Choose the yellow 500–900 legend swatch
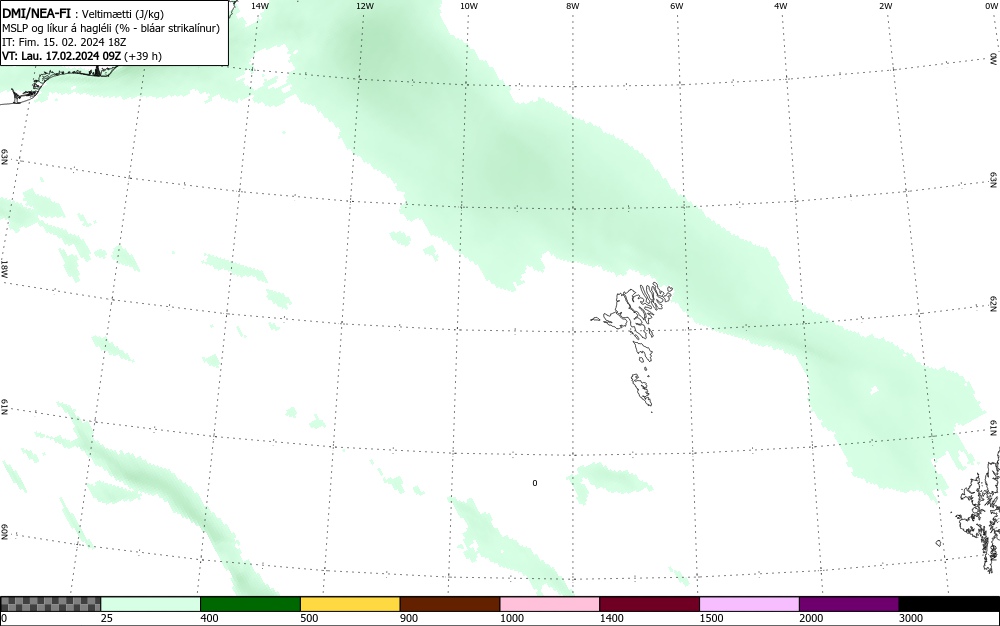The width and height of the screenshot is (1000, 626). click(350, 604)
